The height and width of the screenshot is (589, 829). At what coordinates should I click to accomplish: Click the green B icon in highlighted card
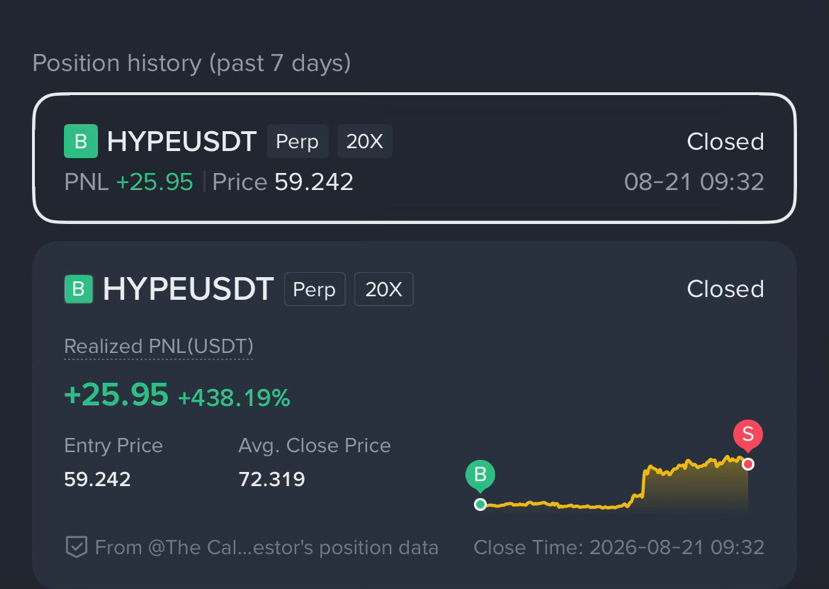pyautogui.click(x=81, y=141)
